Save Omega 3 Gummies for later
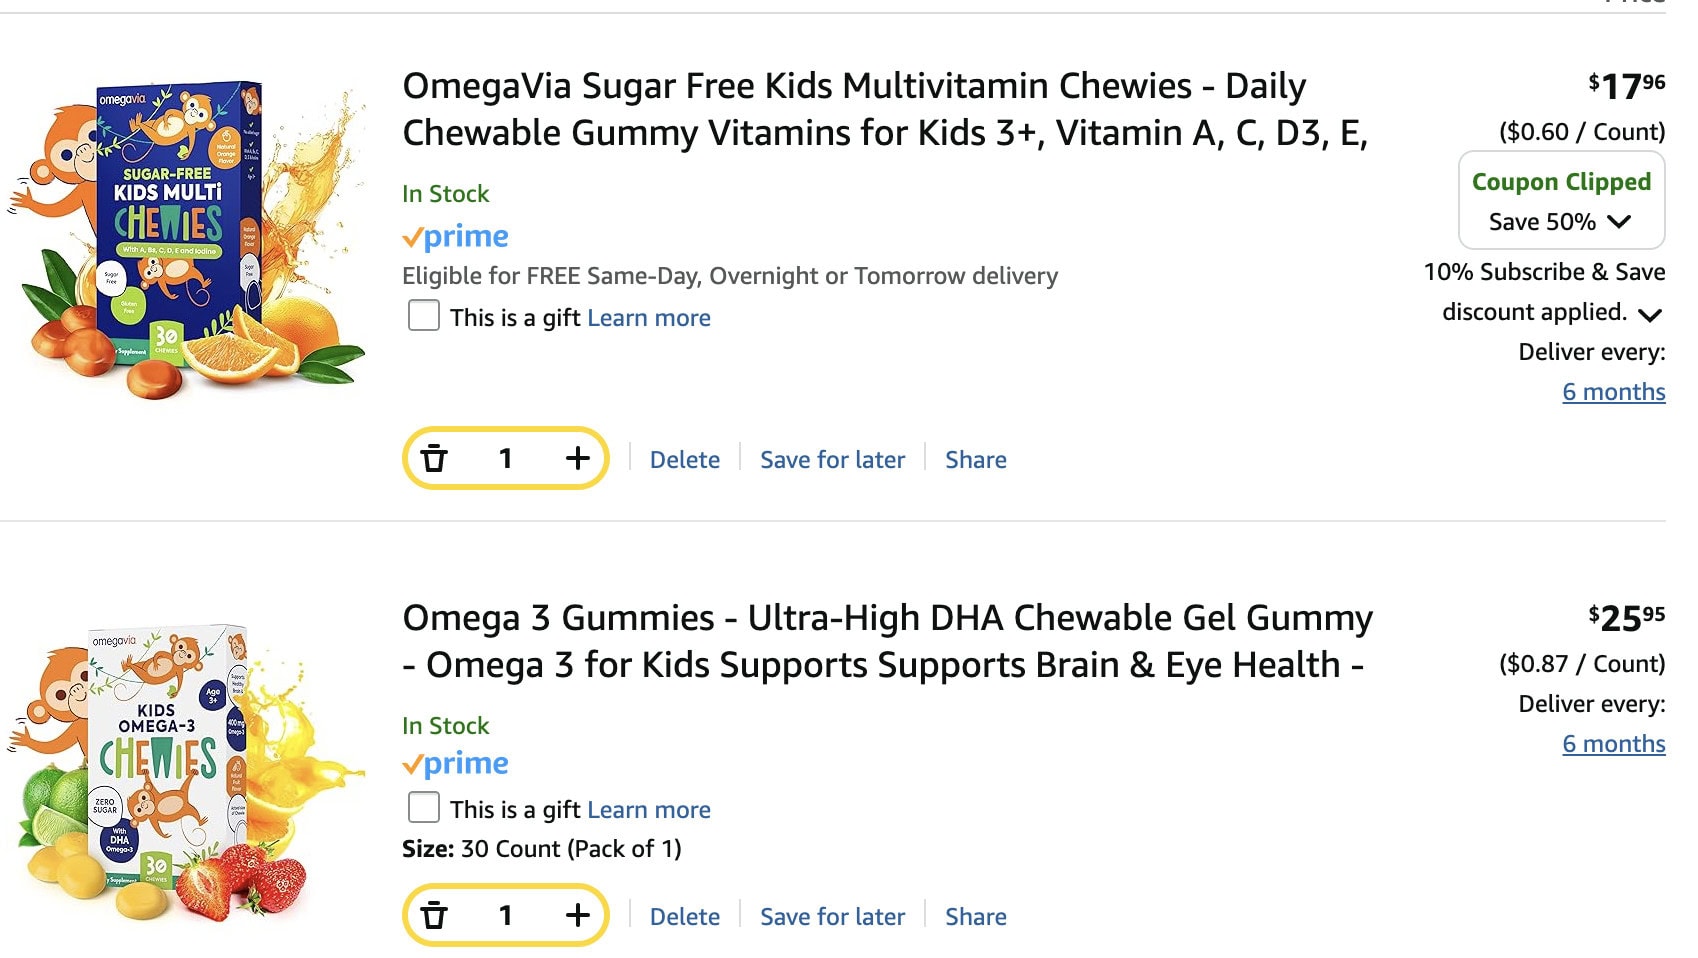This screenshot has height=958, width=1698. [x=832, y=917]
